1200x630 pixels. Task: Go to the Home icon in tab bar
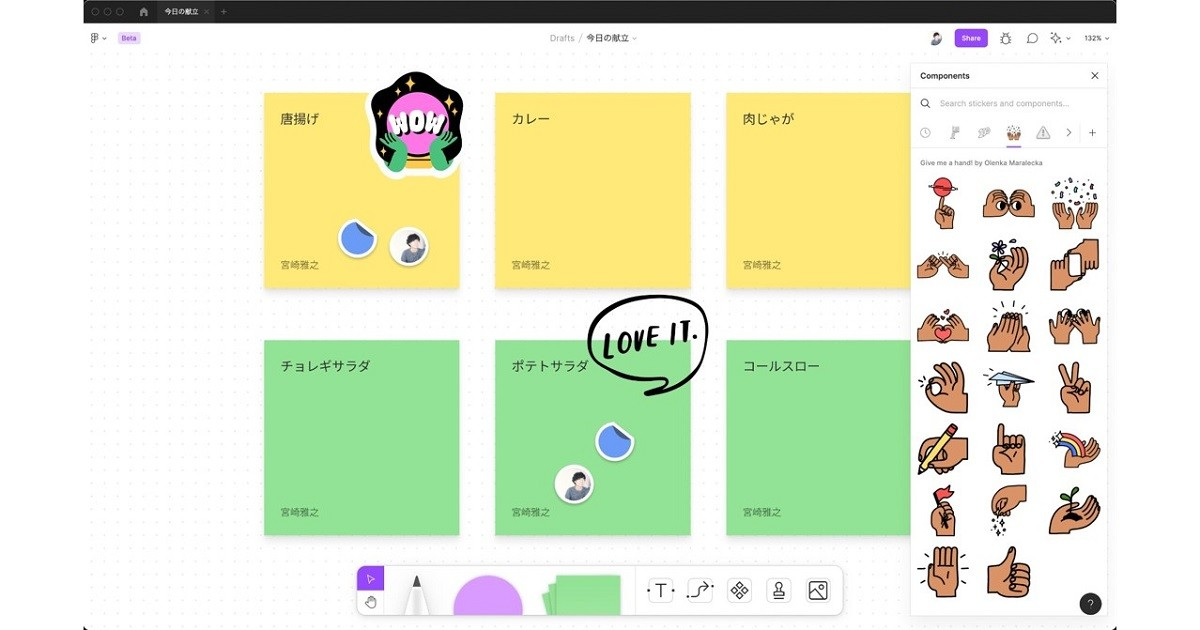point(144,11)
